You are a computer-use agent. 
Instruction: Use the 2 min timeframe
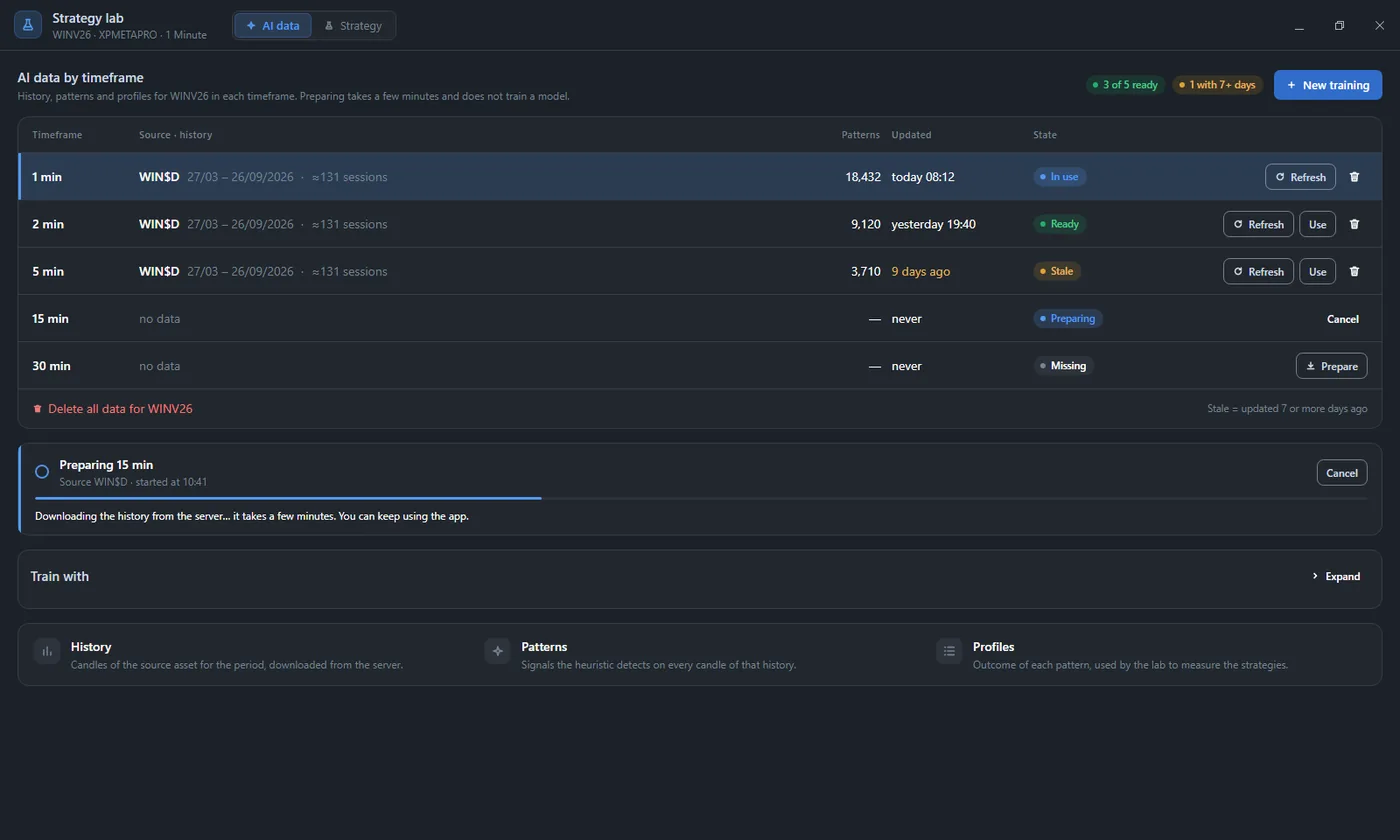coord(1317,224)
